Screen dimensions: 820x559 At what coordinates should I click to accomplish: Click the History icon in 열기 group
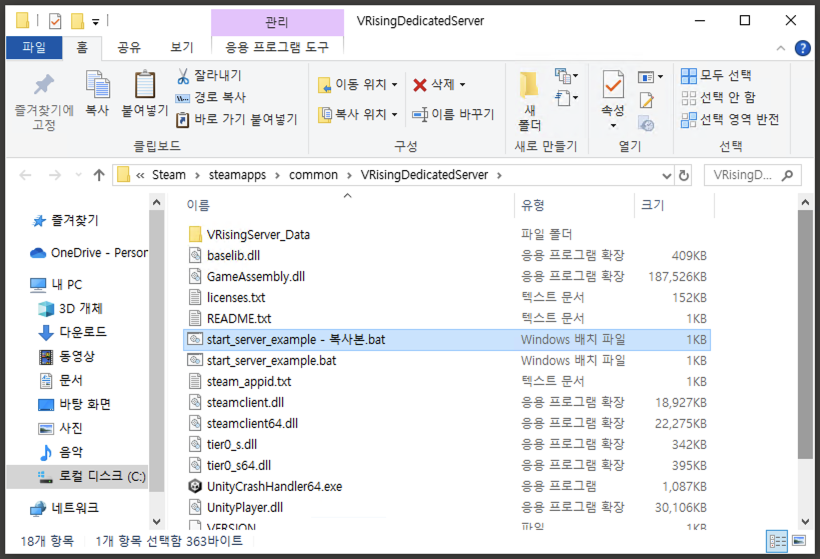tap(646, 124)
